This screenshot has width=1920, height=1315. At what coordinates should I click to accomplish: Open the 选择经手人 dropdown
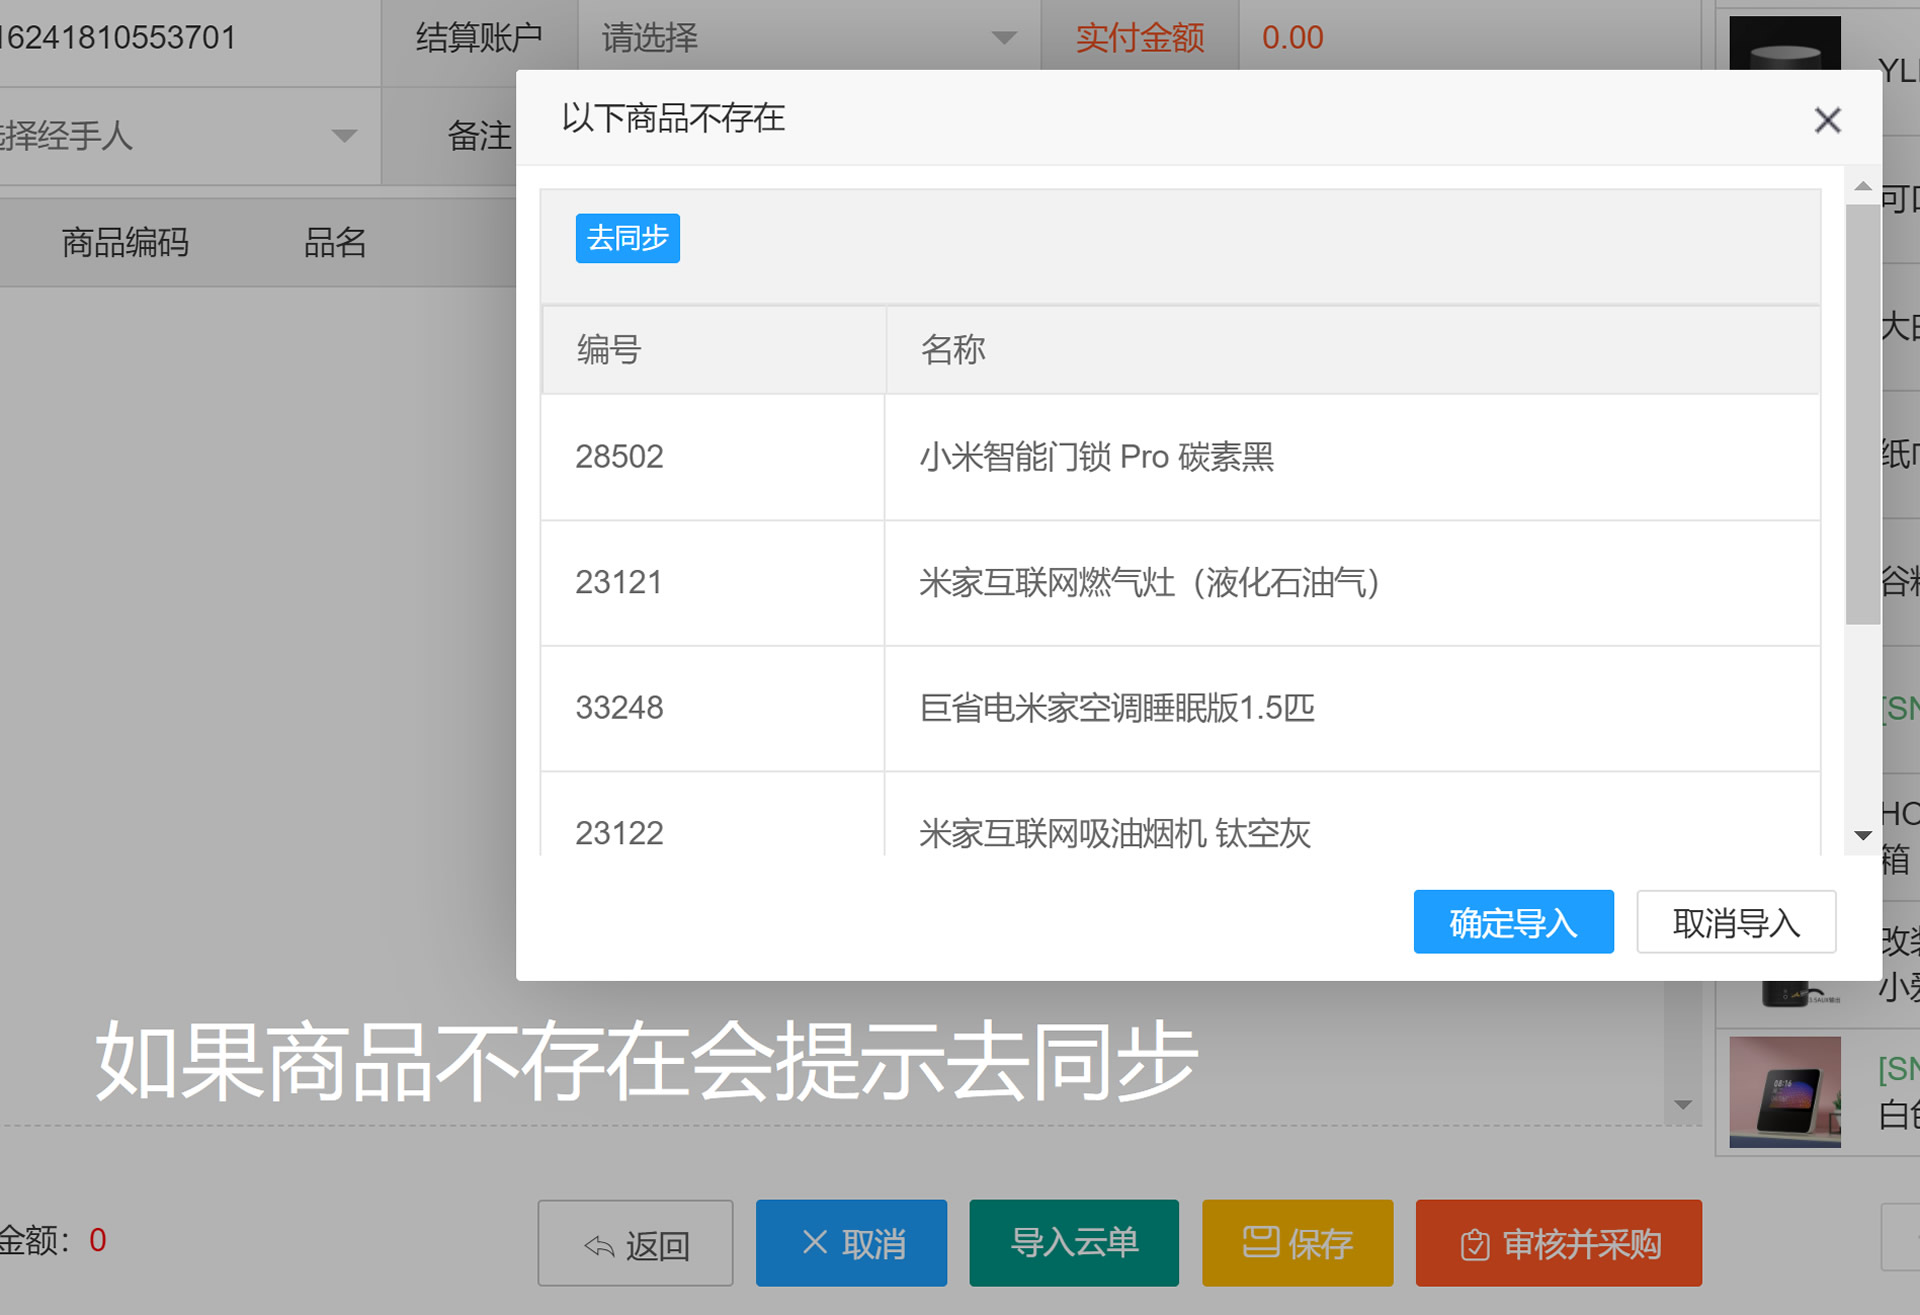tap(188, 135)
